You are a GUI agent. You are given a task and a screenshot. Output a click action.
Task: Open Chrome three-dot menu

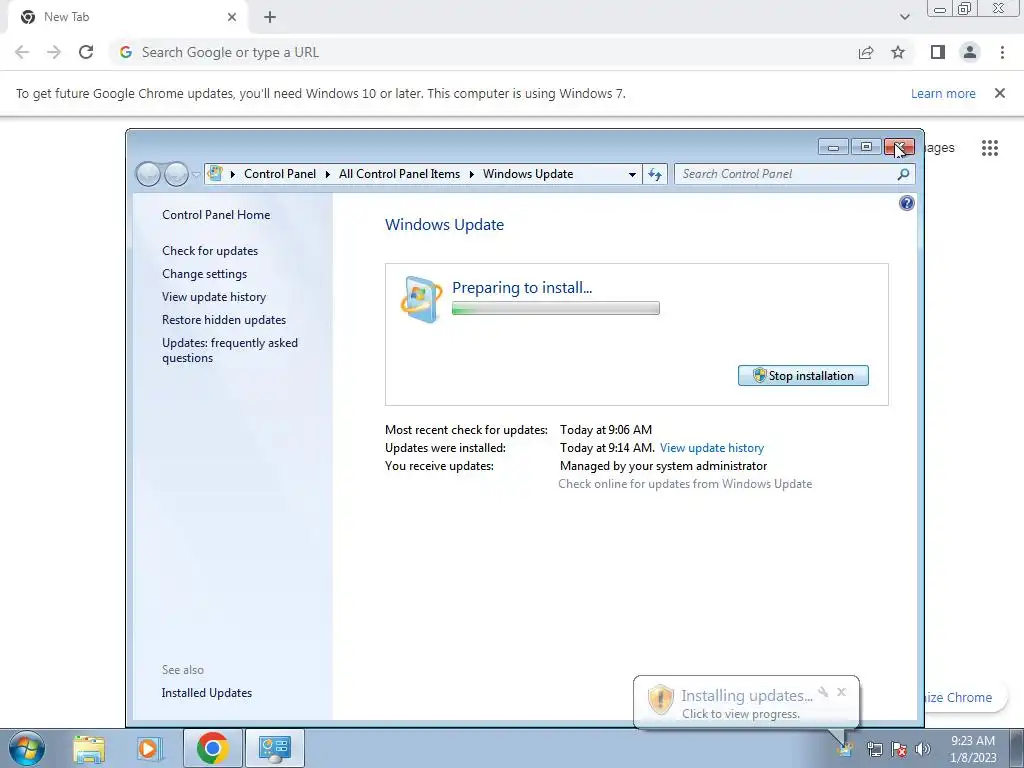click(x=1002, y=52)
